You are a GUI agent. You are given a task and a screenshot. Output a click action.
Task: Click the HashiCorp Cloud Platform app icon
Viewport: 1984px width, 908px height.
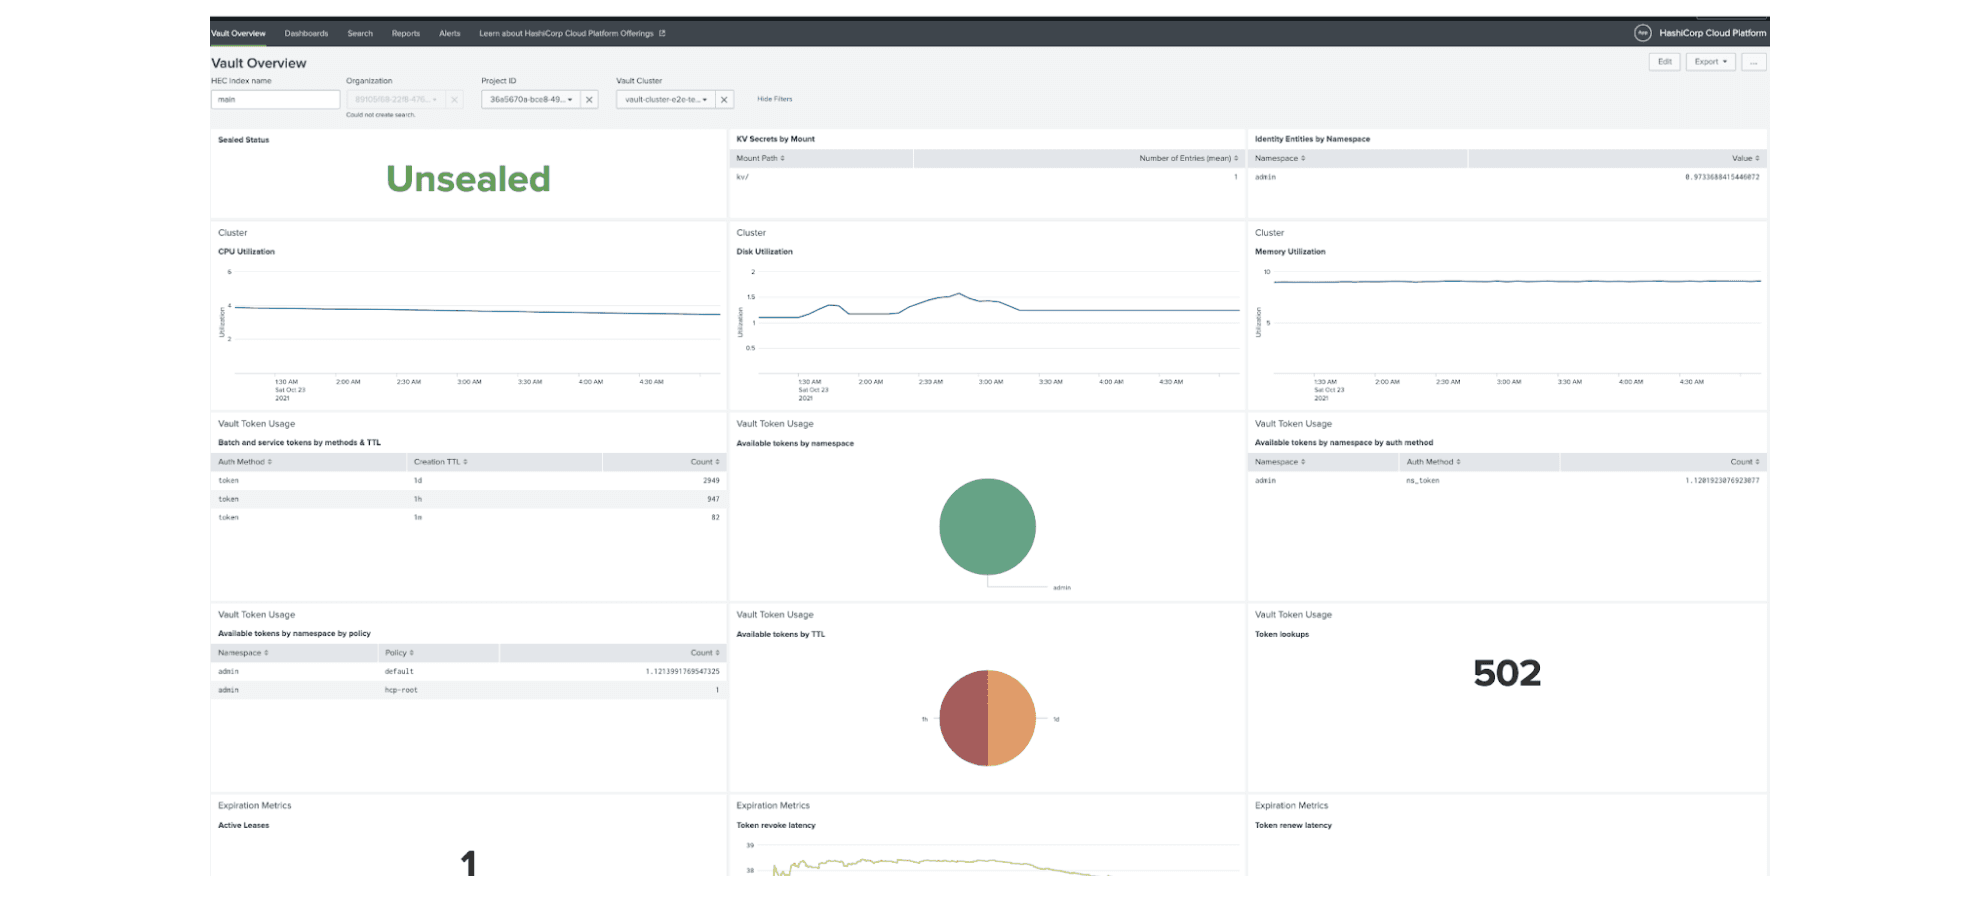pos(1642,33)
